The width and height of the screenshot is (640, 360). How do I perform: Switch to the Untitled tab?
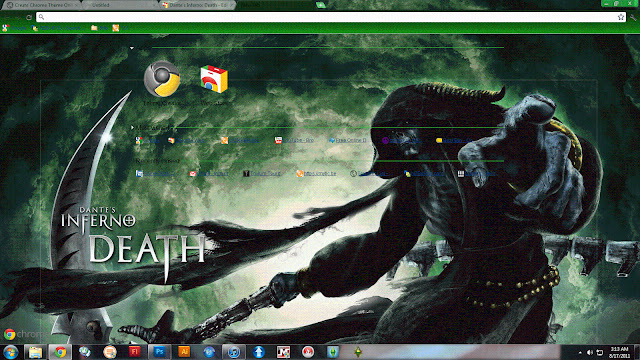[x=118, y=5]
